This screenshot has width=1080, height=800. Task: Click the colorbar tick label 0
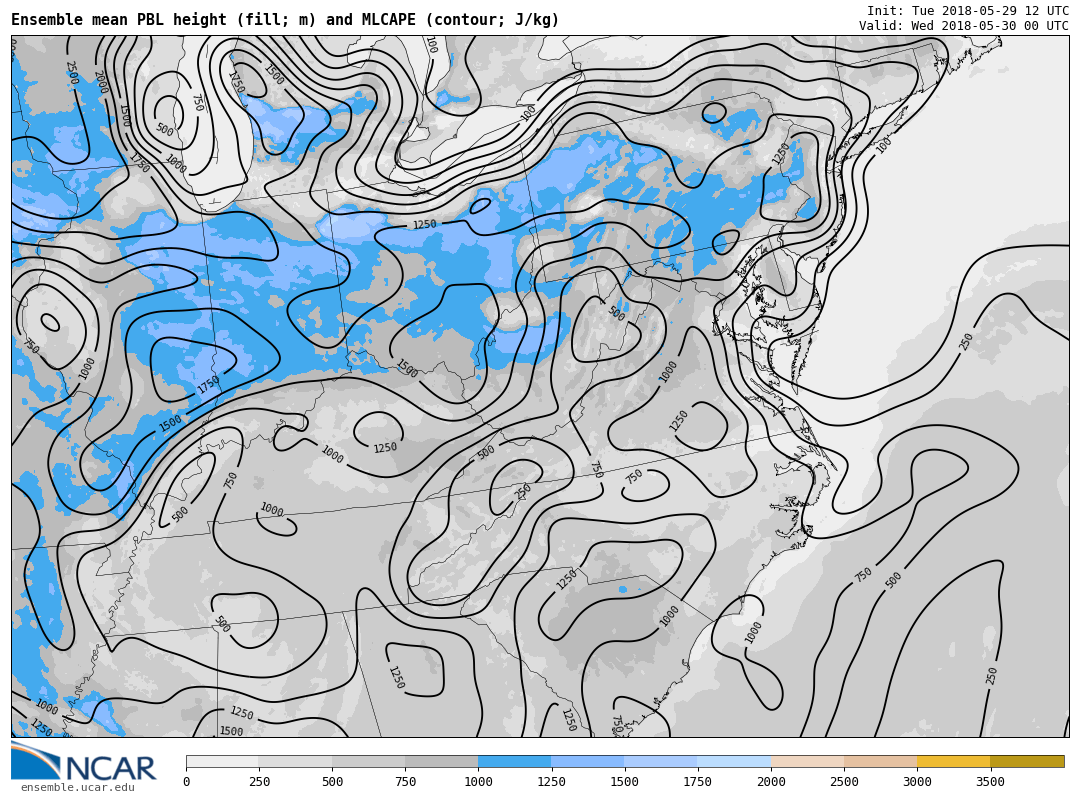(187, 782)
